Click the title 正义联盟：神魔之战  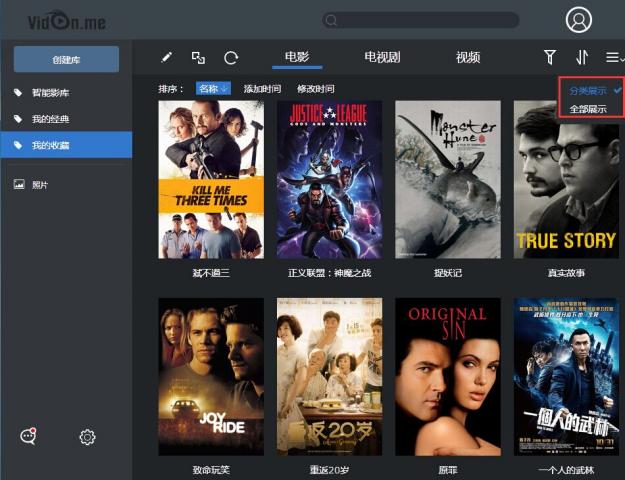[329, 273]
